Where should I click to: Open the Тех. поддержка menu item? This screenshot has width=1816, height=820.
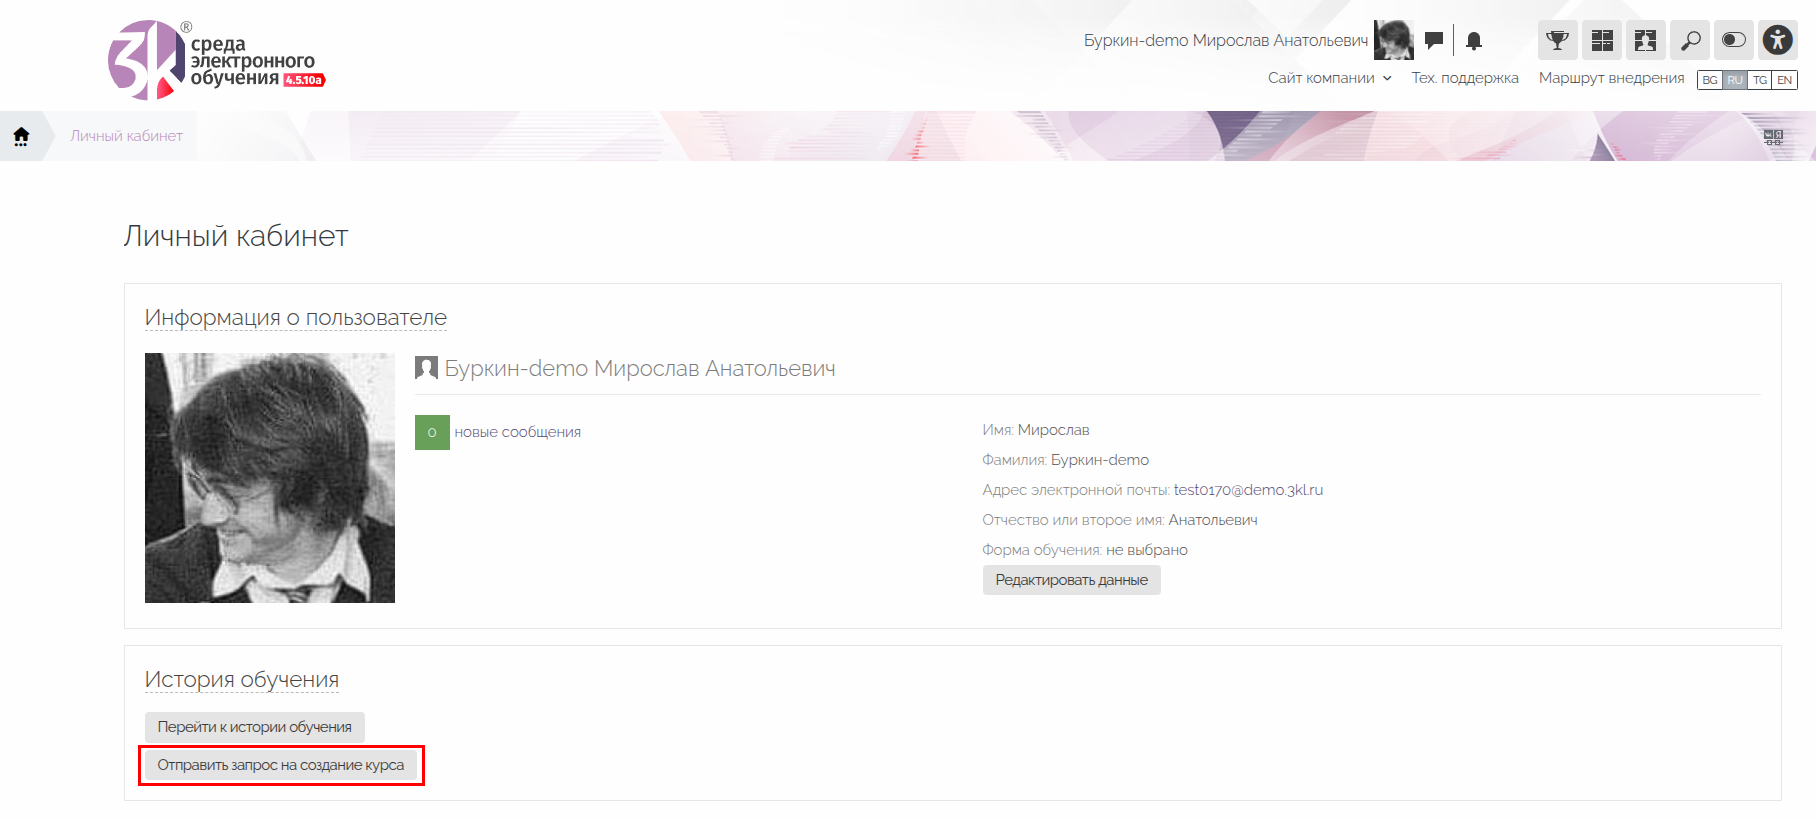[1464, 78]
